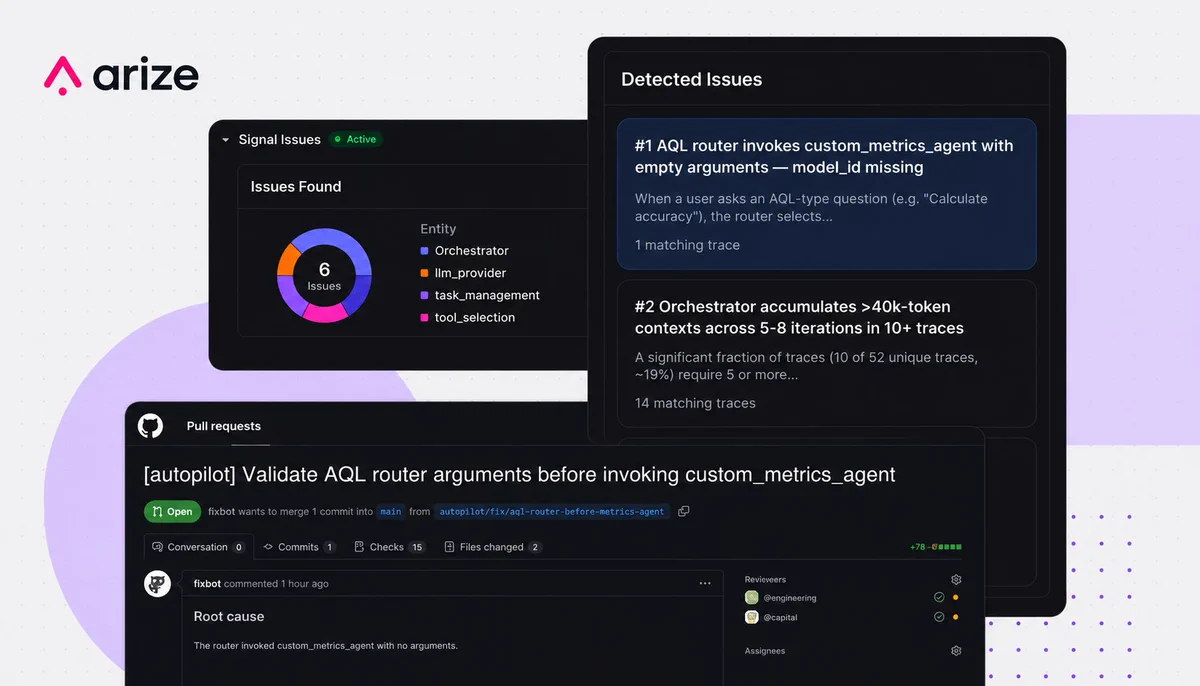The width and height of the screenshot is (1200, 686).
Task: Click the autopilot/fix/aql-router-before-metrics-agent branch link
Action: (x=552, y=511)
